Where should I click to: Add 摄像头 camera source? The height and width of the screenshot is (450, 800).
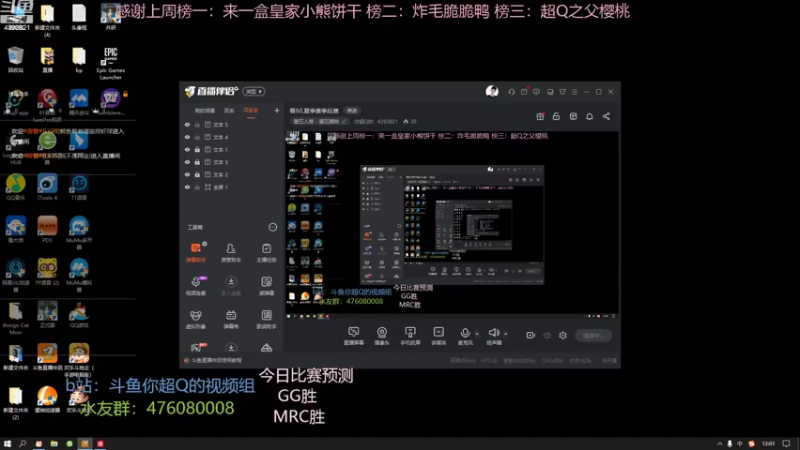pos(382,336)
